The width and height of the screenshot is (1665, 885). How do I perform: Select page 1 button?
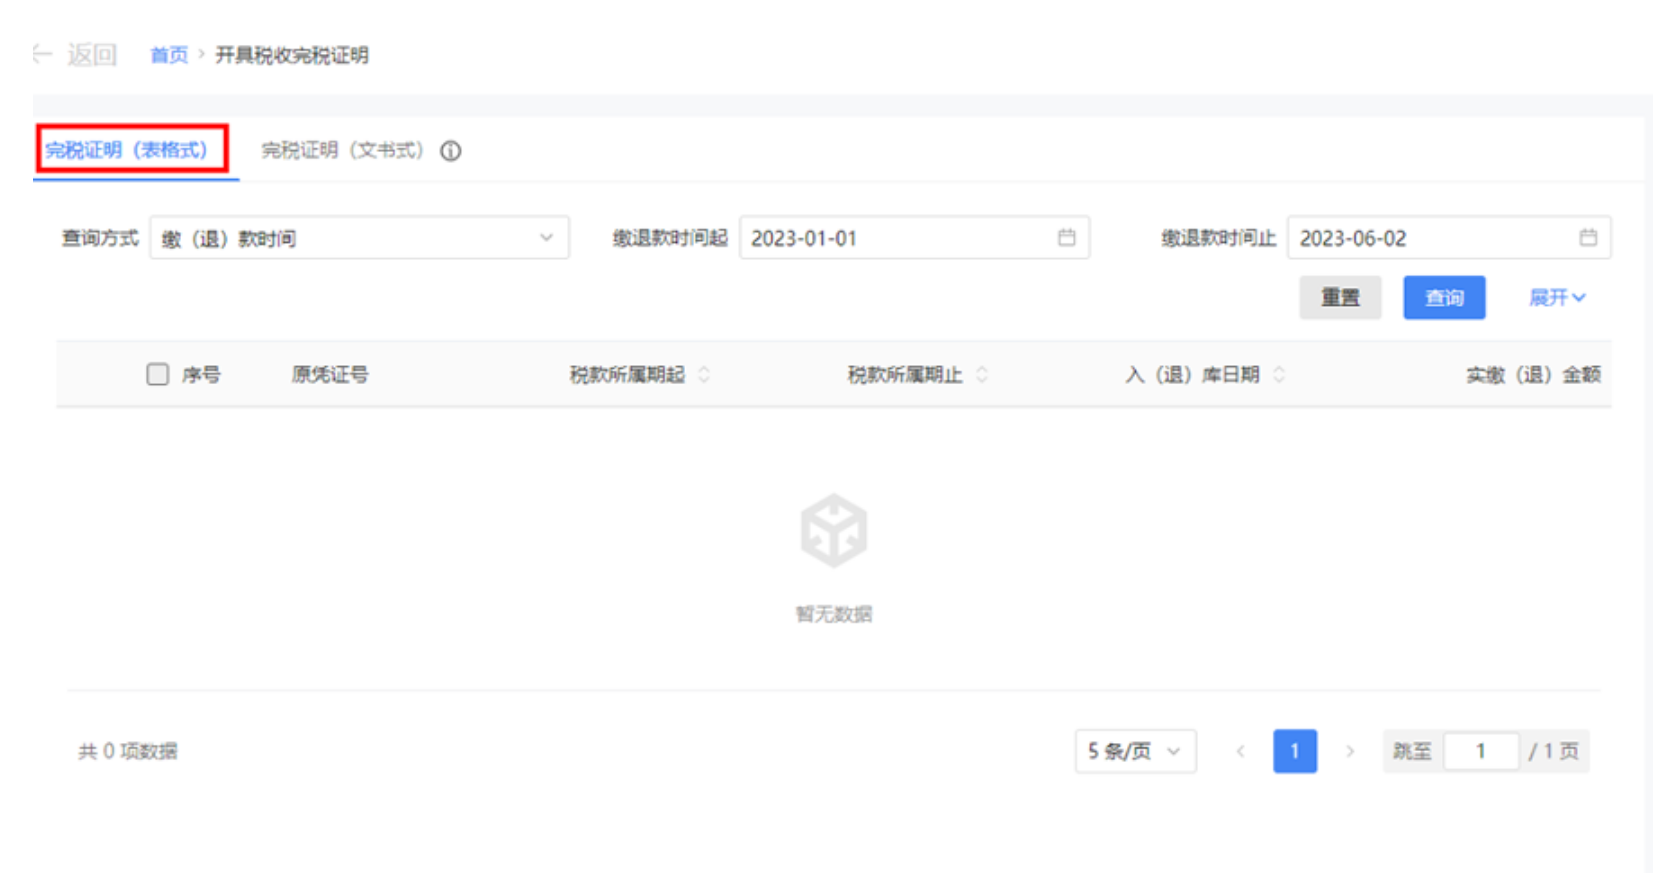point(1294,751)
